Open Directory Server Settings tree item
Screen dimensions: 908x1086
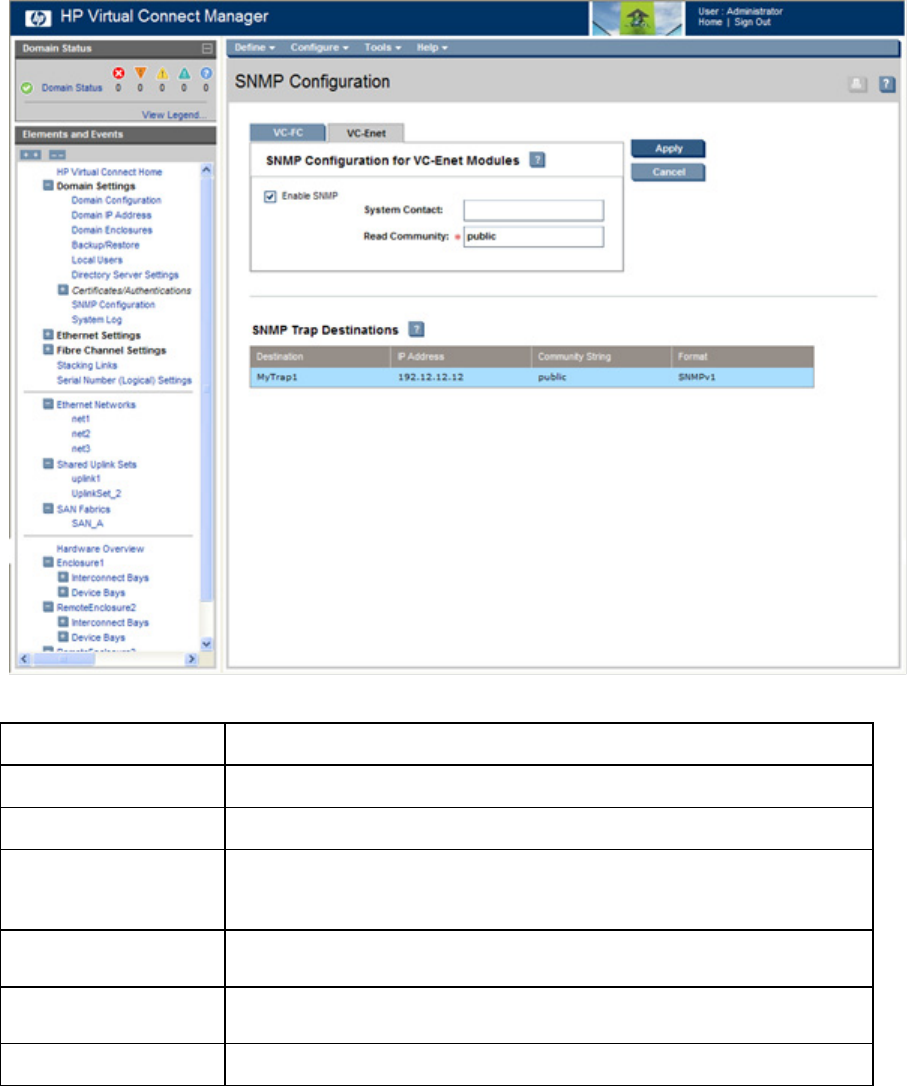tap(125, 275)
